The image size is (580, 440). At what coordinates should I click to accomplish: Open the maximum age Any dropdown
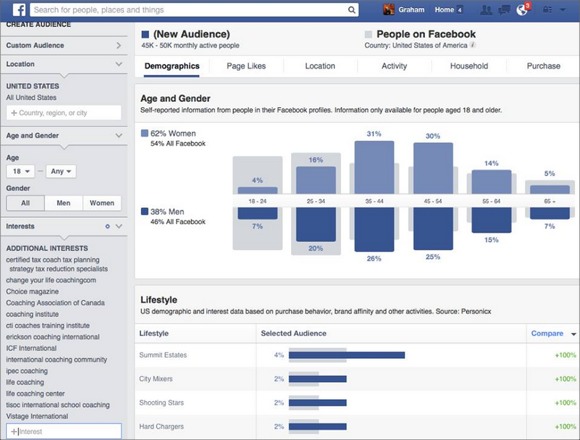coord(61,171)
